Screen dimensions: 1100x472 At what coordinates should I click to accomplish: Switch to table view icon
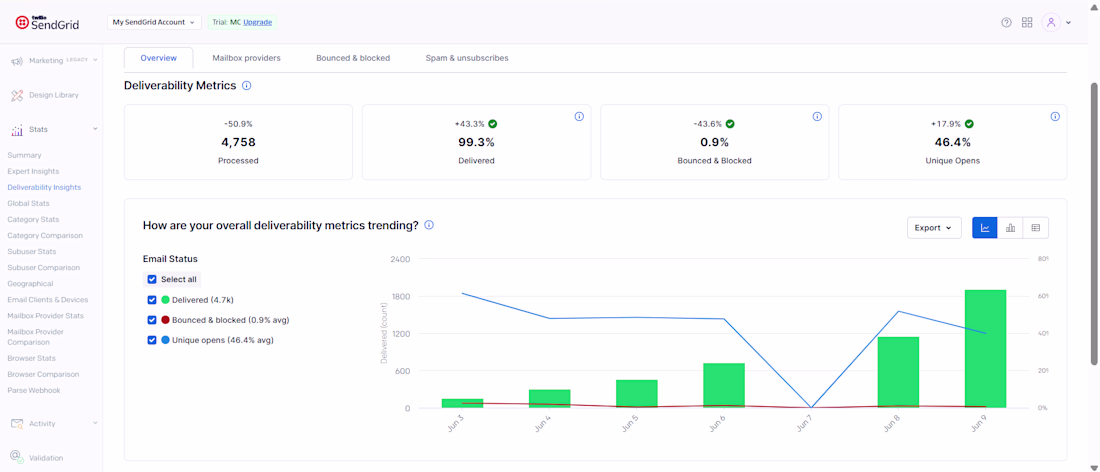pyautogui.click(x=1035, y=228)
